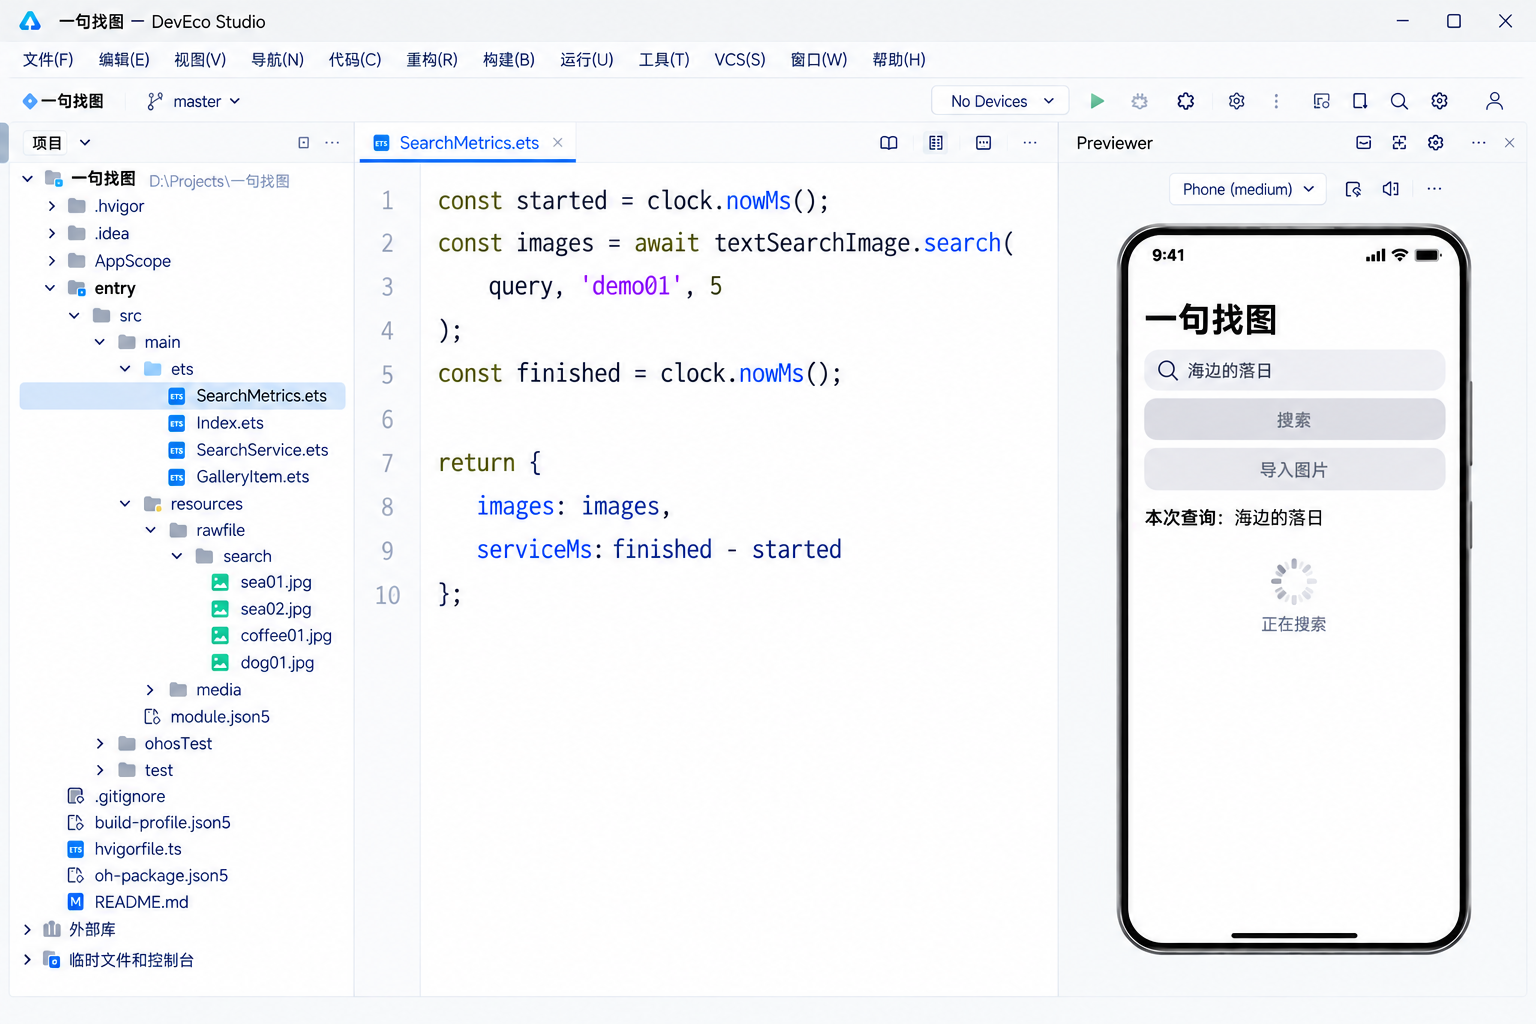
Task: Click the puzzle-piece icon in the top toolbar
Action: 1186,101
